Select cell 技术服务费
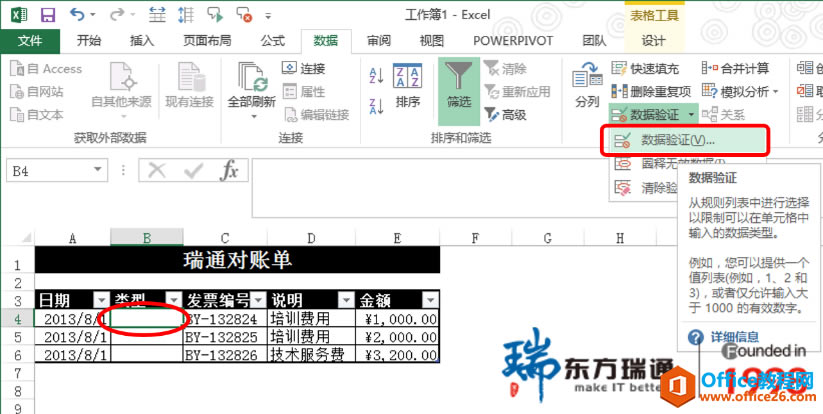The width and height of the screenshot is (823, 414). 311,355
